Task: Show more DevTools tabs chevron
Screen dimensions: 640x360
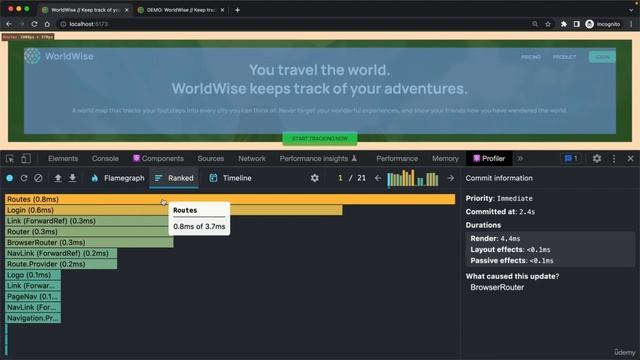Action: pyautogui.click(x=520, y=158)
